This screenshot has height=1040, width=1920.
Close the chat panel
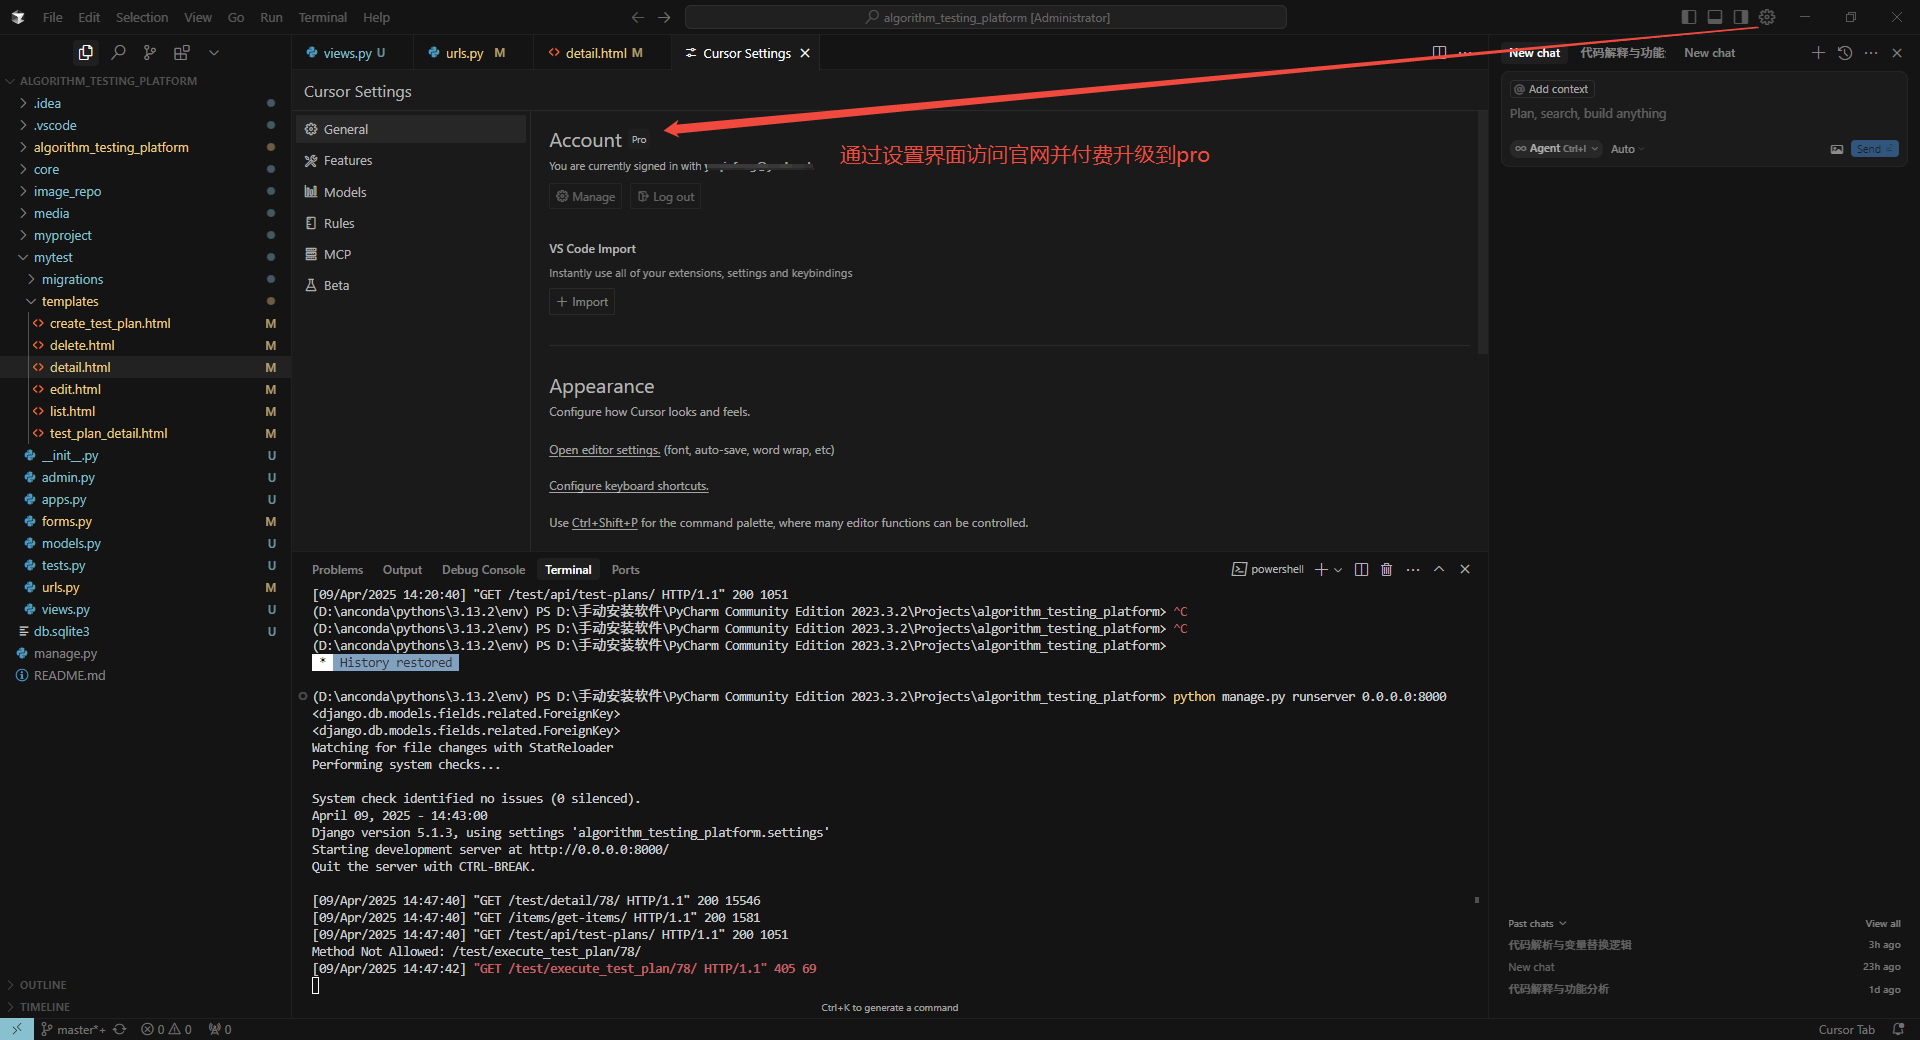click(1897, 53)
